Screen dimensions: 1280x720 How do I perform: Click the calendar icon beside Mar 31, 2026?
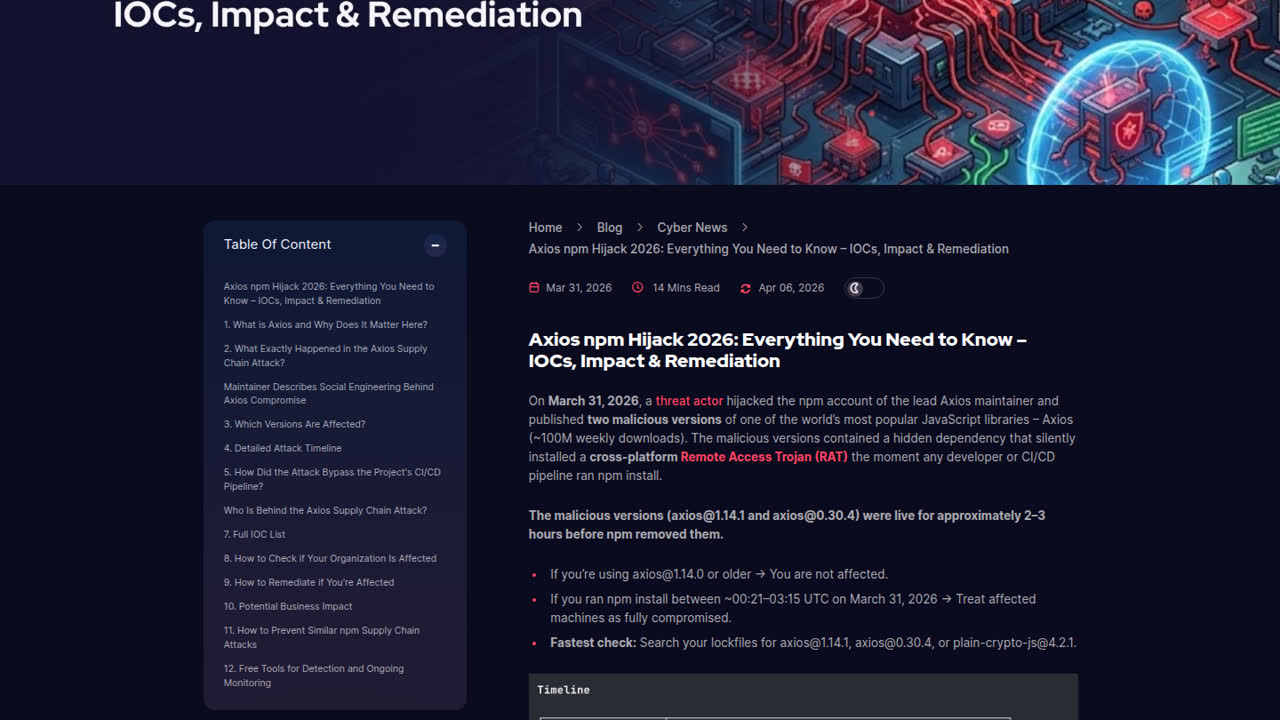point(534,288)
